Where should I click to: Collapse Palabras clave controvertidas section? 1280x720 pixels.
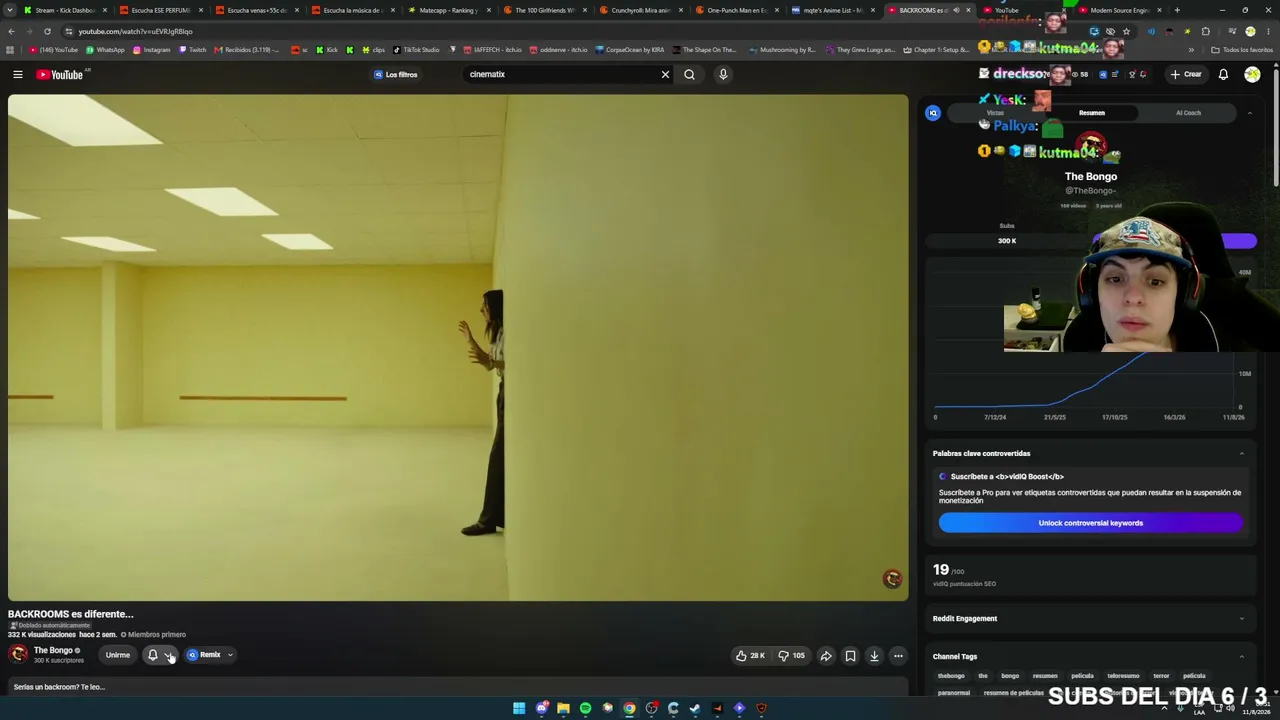(1242, 453)
